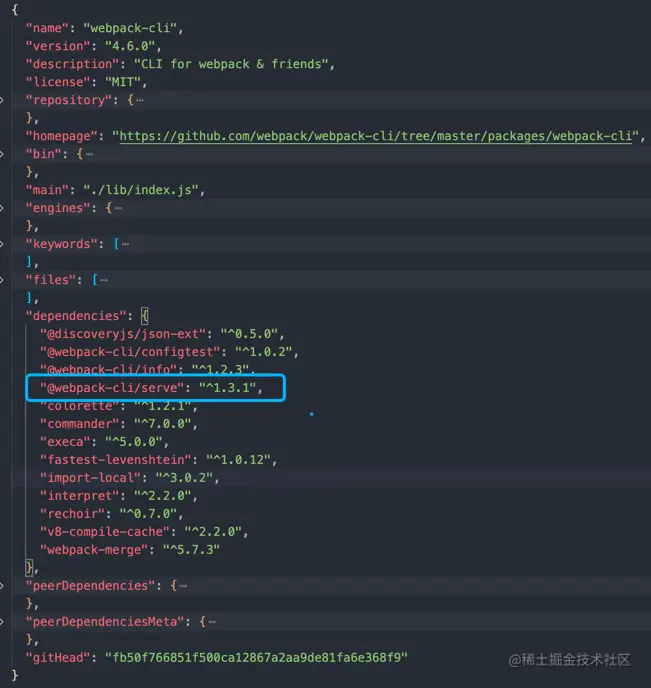Screen dimensions: 651x688
Task: Click "CLI for webpack & friends" description
Action: tap(231, 64)
